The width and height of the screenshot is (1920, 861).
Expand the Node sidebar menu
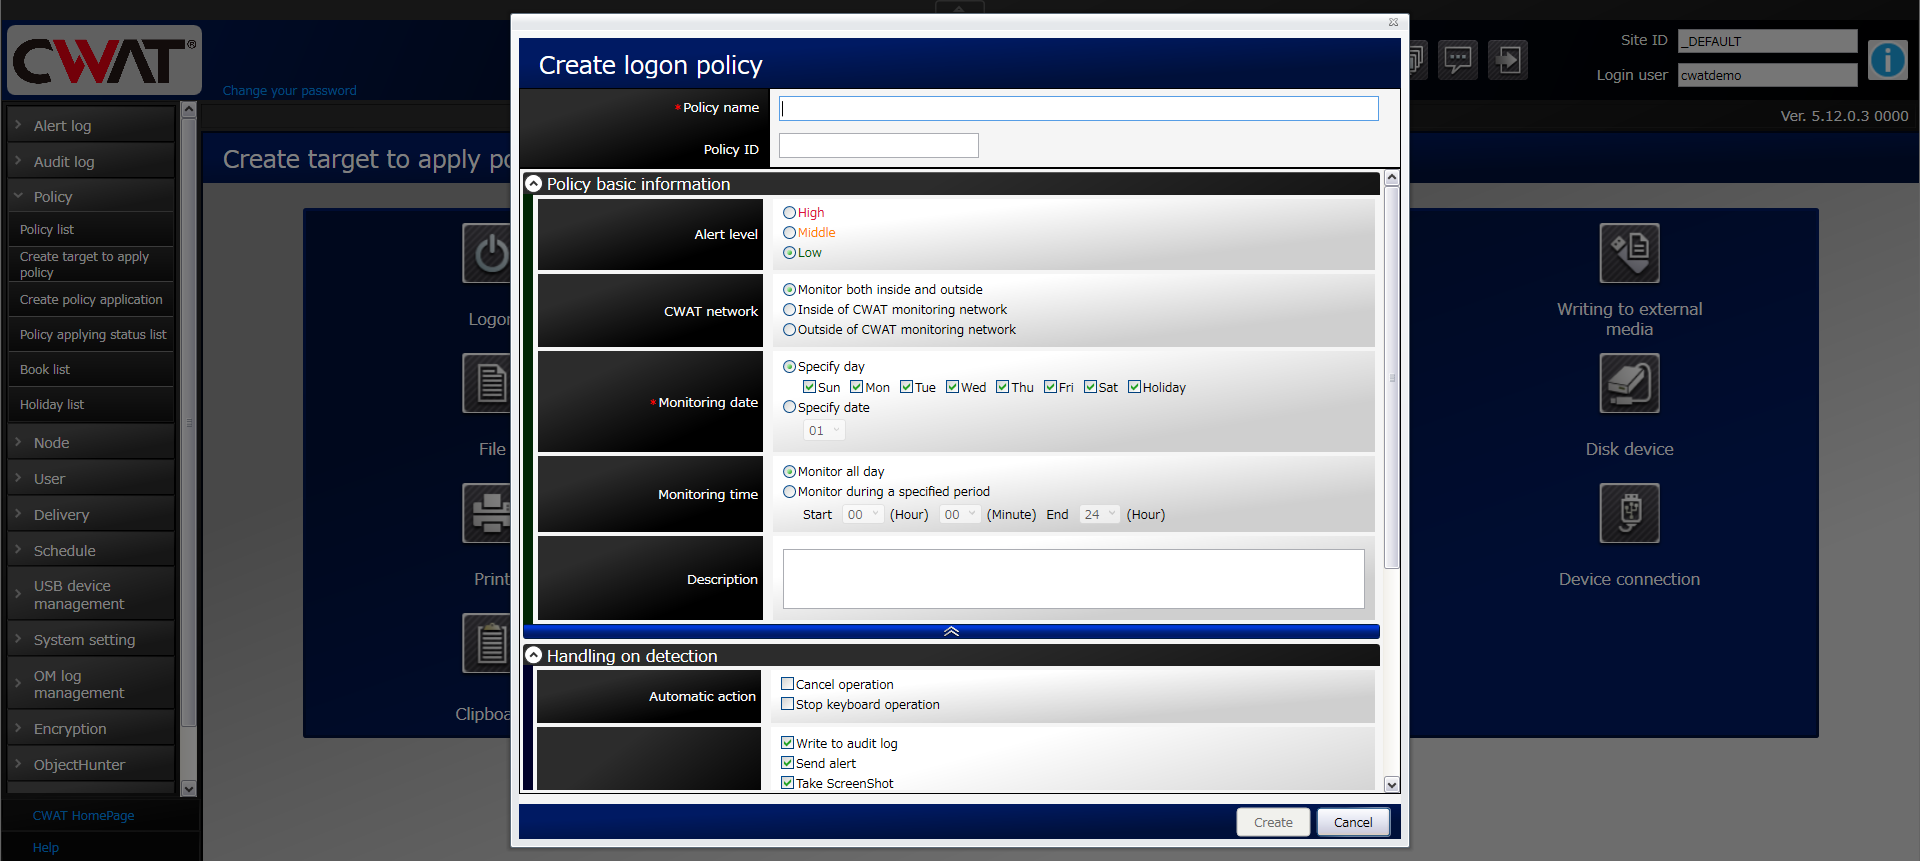[x=91, y=443]
